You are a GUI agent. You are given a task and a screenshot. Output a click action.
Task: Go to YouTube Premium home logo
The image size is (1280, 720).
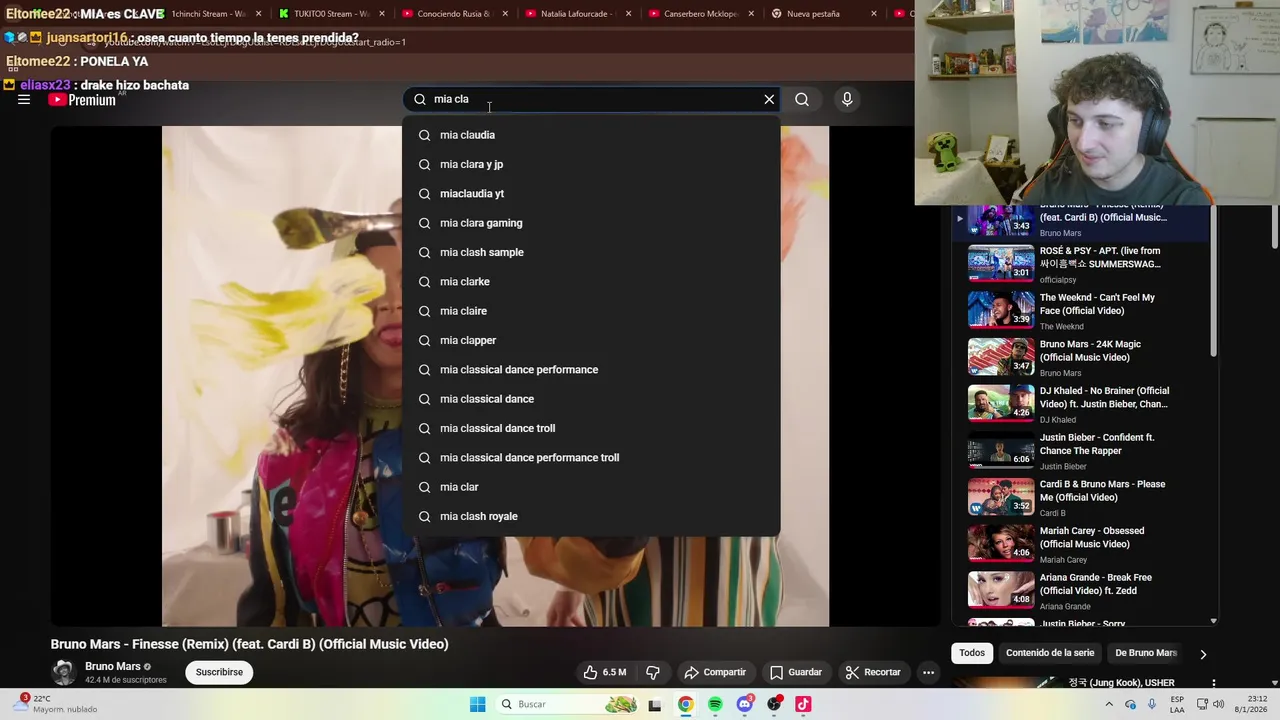pos(82,100)
